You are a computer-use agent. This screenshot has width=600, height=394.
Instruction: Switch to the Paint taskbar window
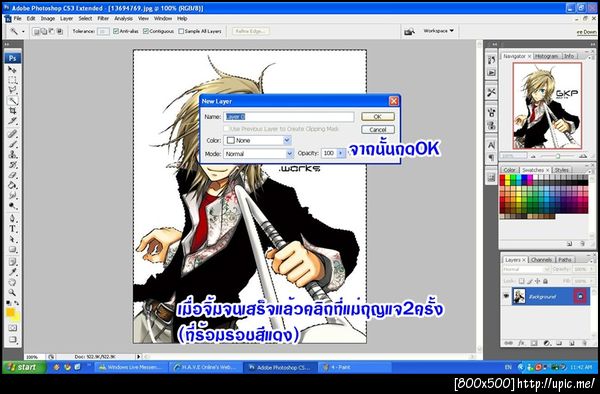click(354, 367)
